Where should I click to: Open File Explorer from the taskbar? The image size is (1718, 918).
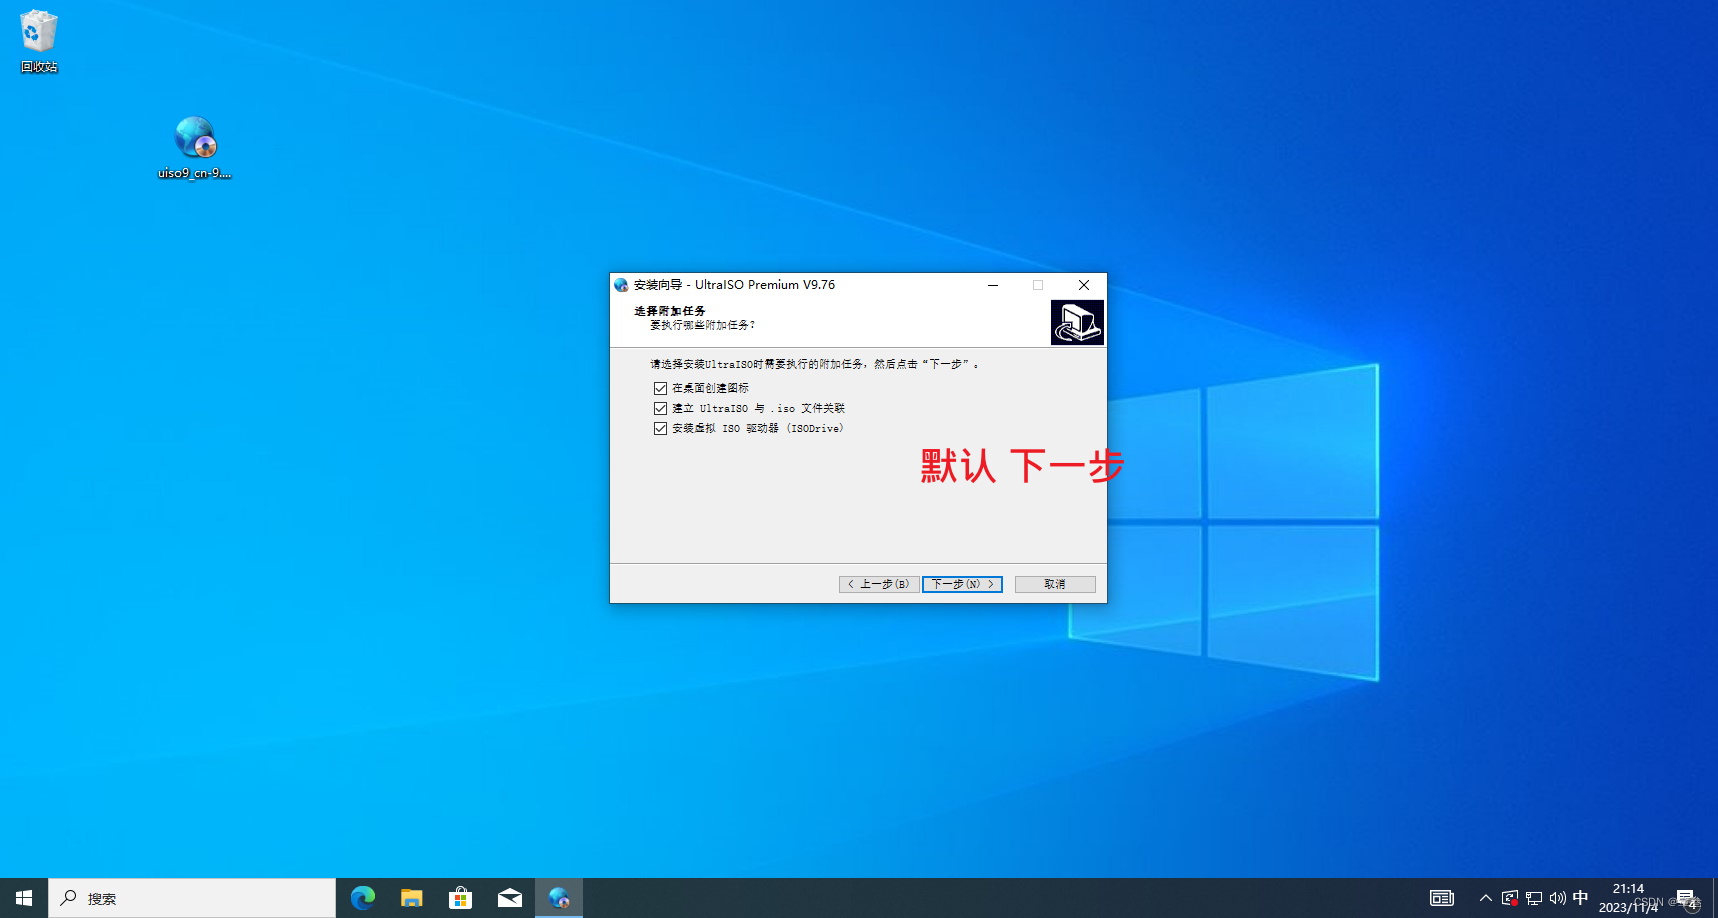click(412, 898)
